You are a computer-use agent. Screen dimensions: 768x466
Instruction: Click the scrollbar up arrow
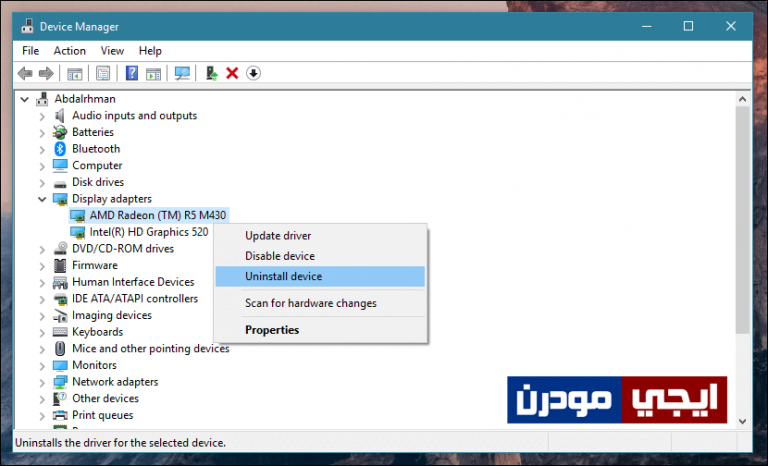click(x=743, y=99)
